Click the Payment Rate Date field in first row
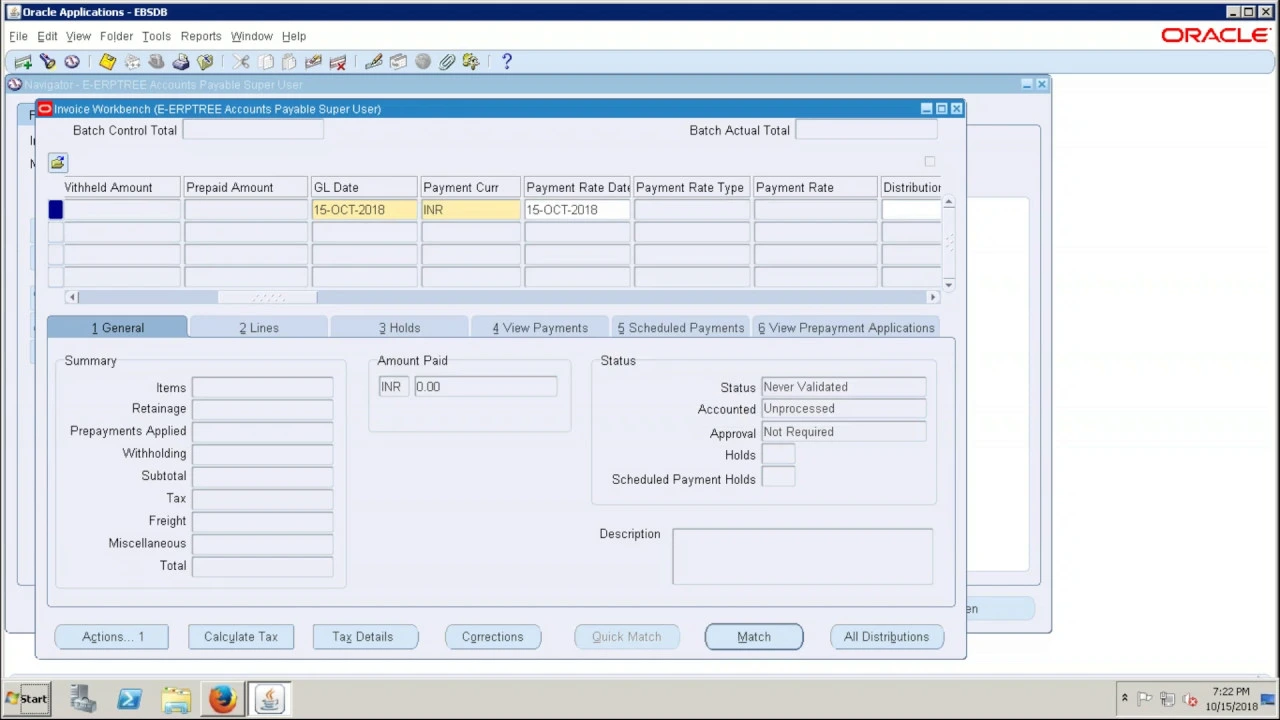 tap(577, 210)
